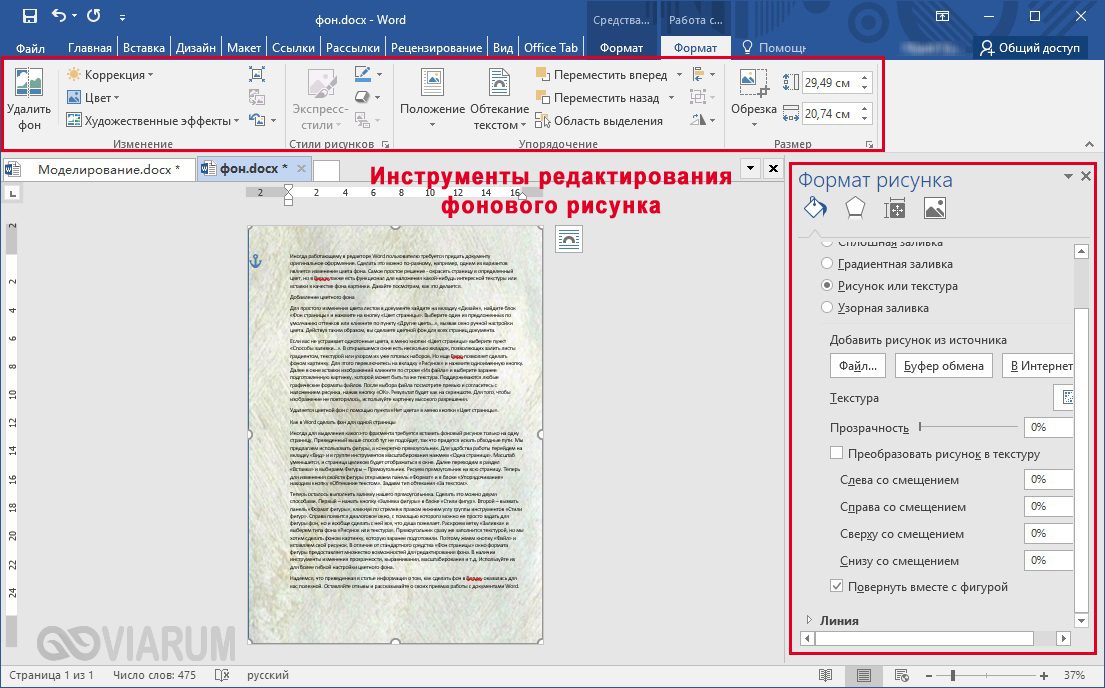This screenshot has width=1105, height=688.
Task: Open the Художественные эффекты dropdown
Action: 153,121
